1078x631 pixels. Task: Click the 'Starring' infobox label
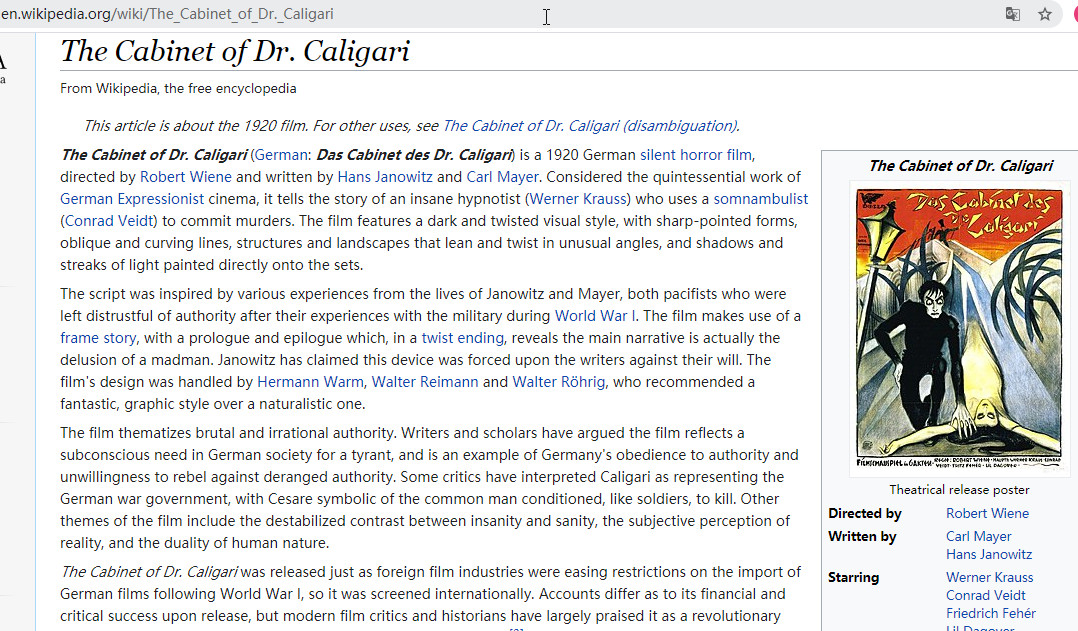pos(853,577)
